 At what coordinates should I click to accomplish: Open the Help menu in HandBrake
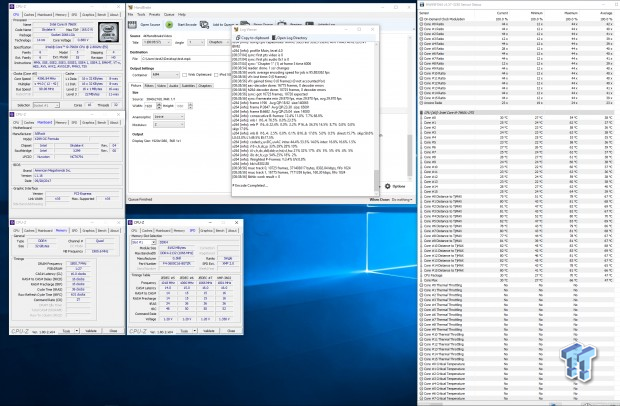[x=181, y=15]
